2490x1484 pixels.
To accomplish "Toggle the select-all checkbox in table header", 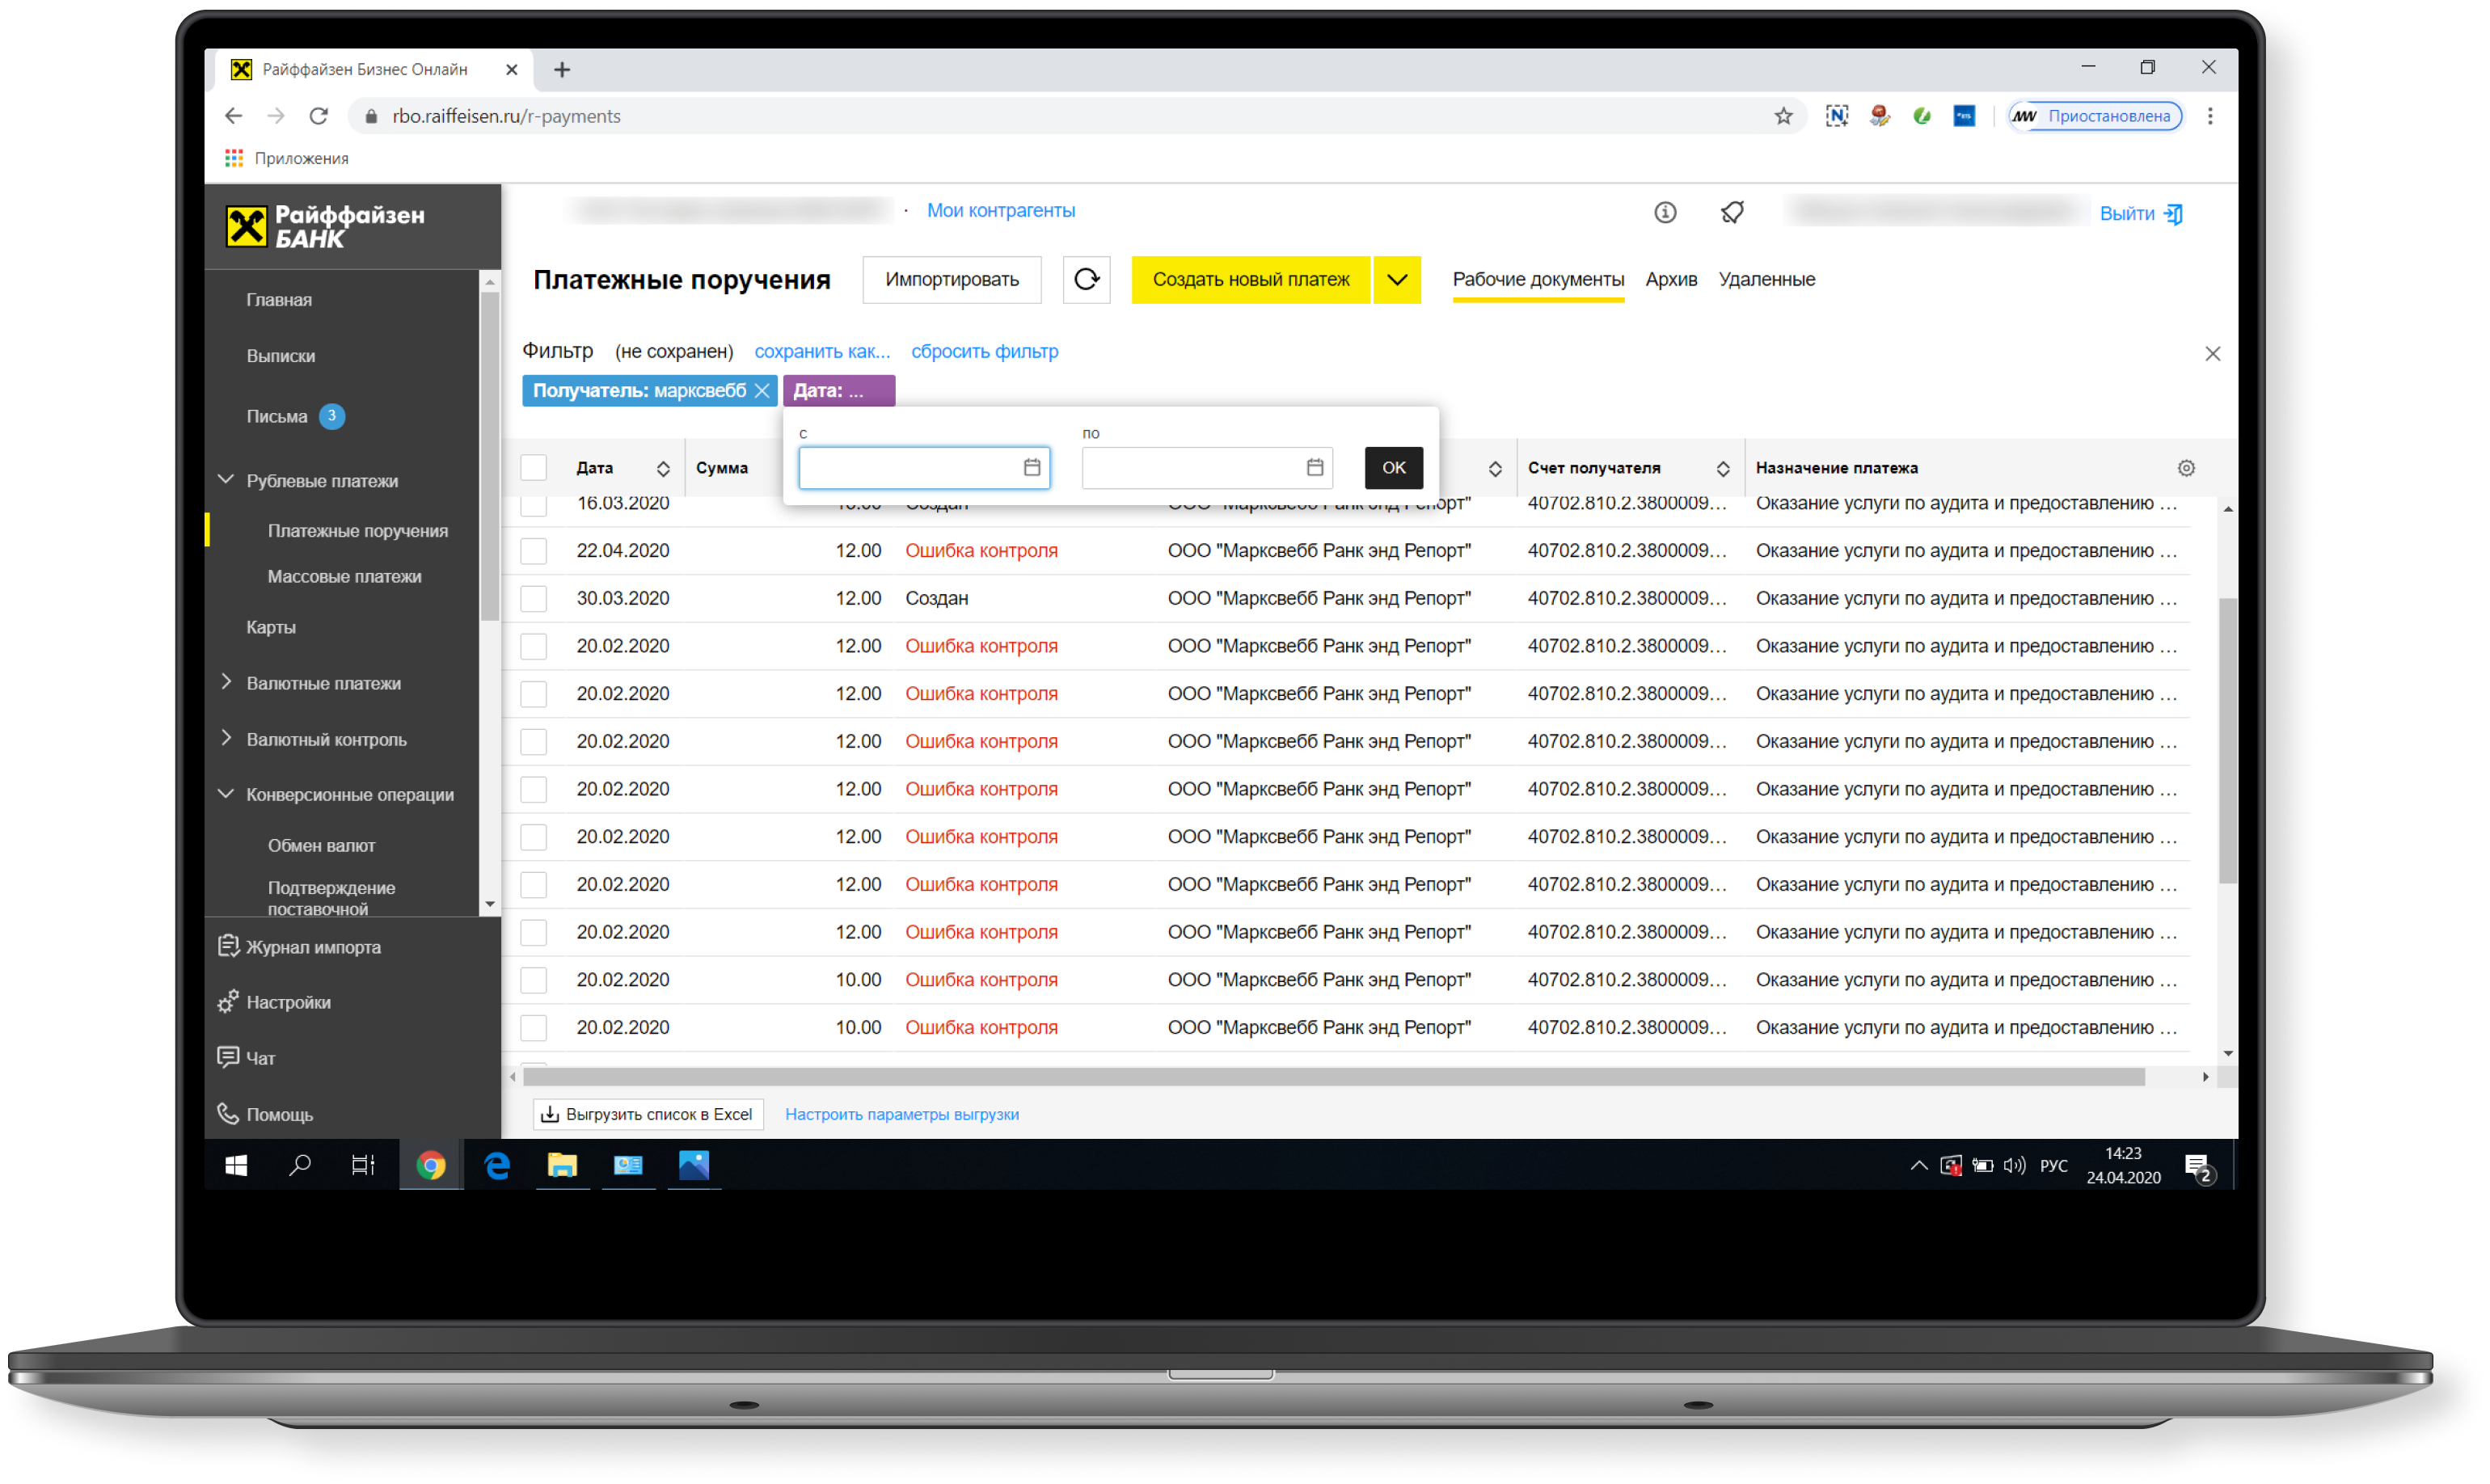I will click(534, 468).
